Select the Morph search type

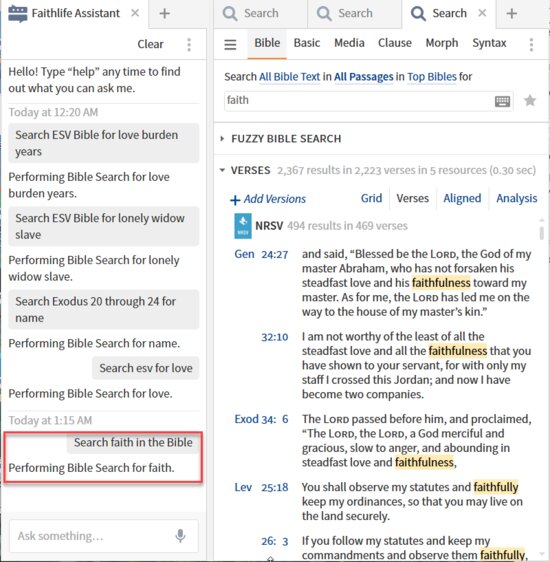point(442,43)
